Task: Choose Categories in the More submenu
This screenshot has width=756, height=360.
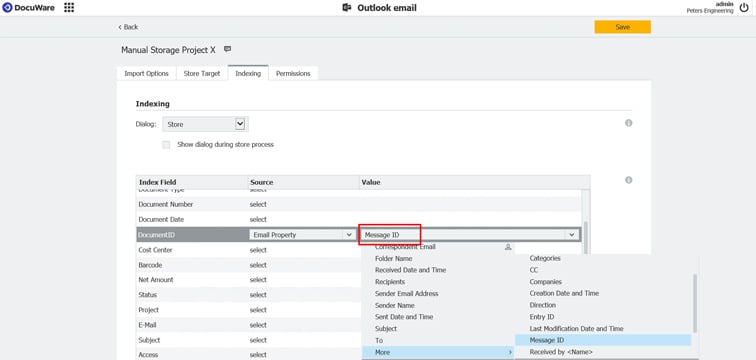Action: pos(545,258)
